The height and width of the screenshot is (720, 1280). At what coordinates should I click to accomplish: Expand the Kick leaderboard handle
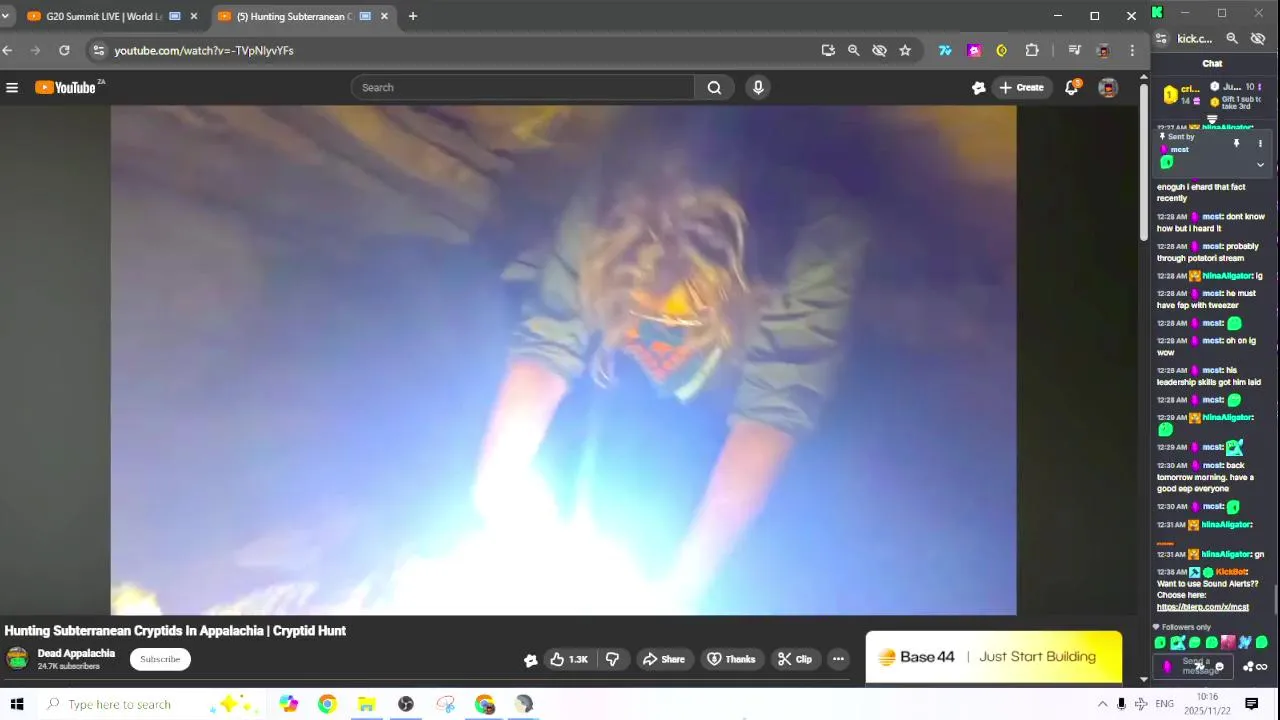tap(1212, 119)
